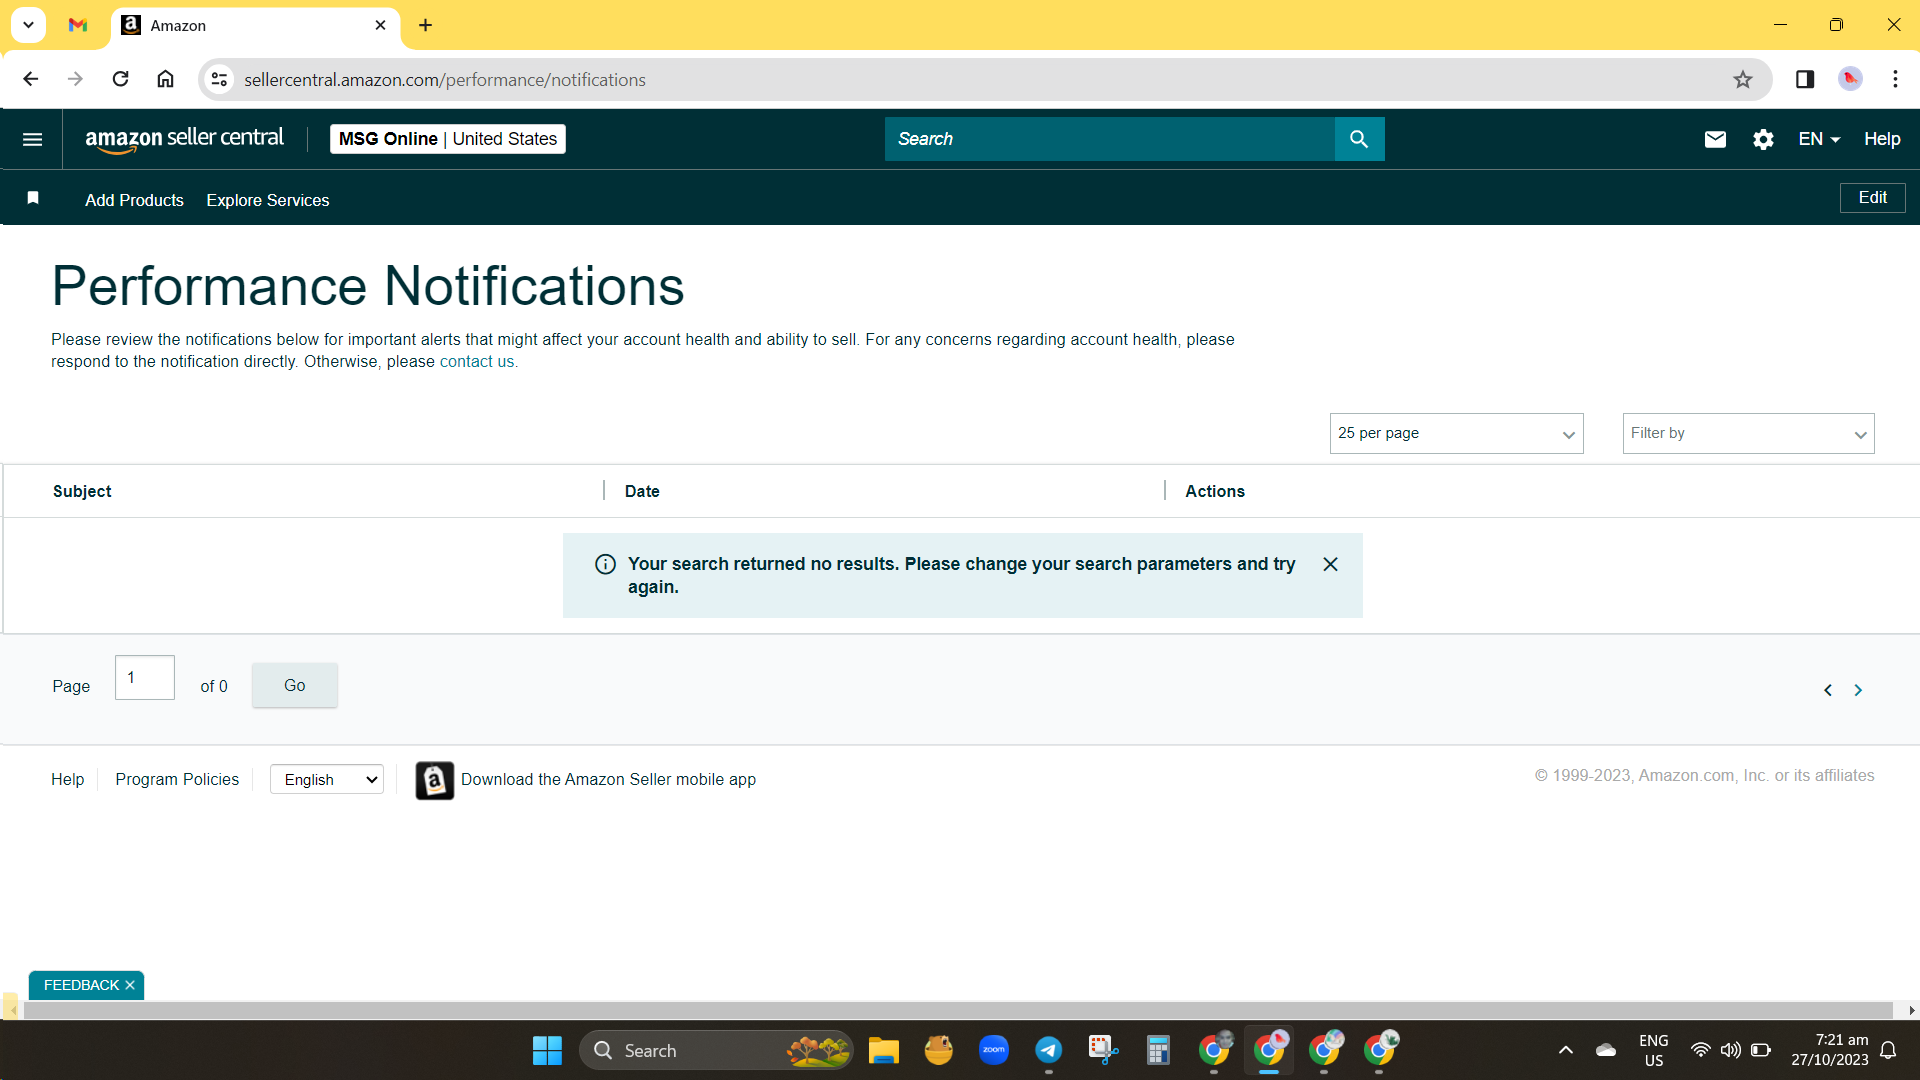Click the bookmark flag icon
The width and height of the screenshot is (1920, 1080).
(x=33, y=198)
